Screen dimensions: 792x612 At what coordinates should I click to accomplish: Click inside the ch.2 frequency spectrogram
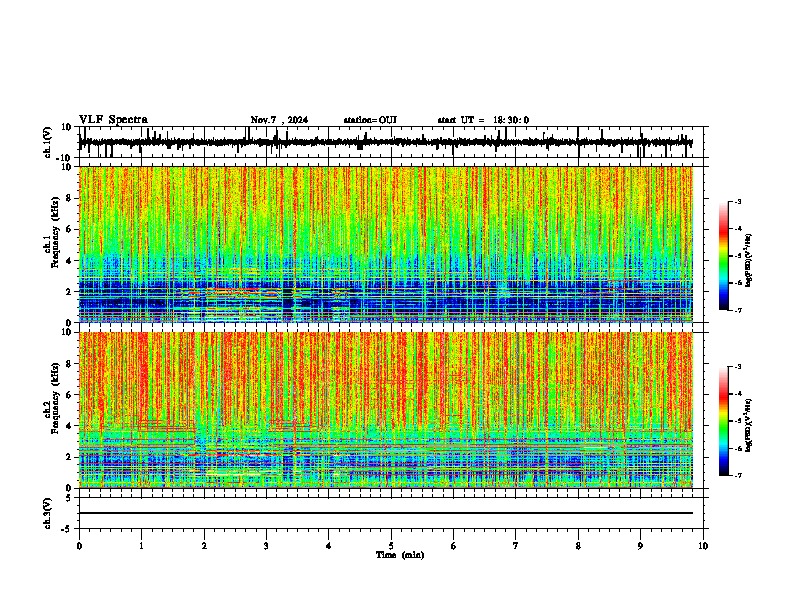pos(385,410)
